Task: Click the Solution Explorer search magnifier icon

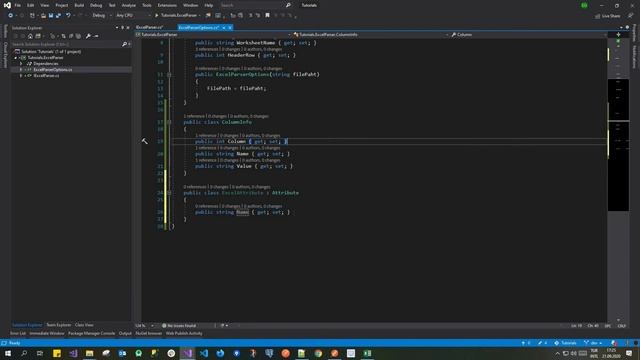Action: coord(124,44)
